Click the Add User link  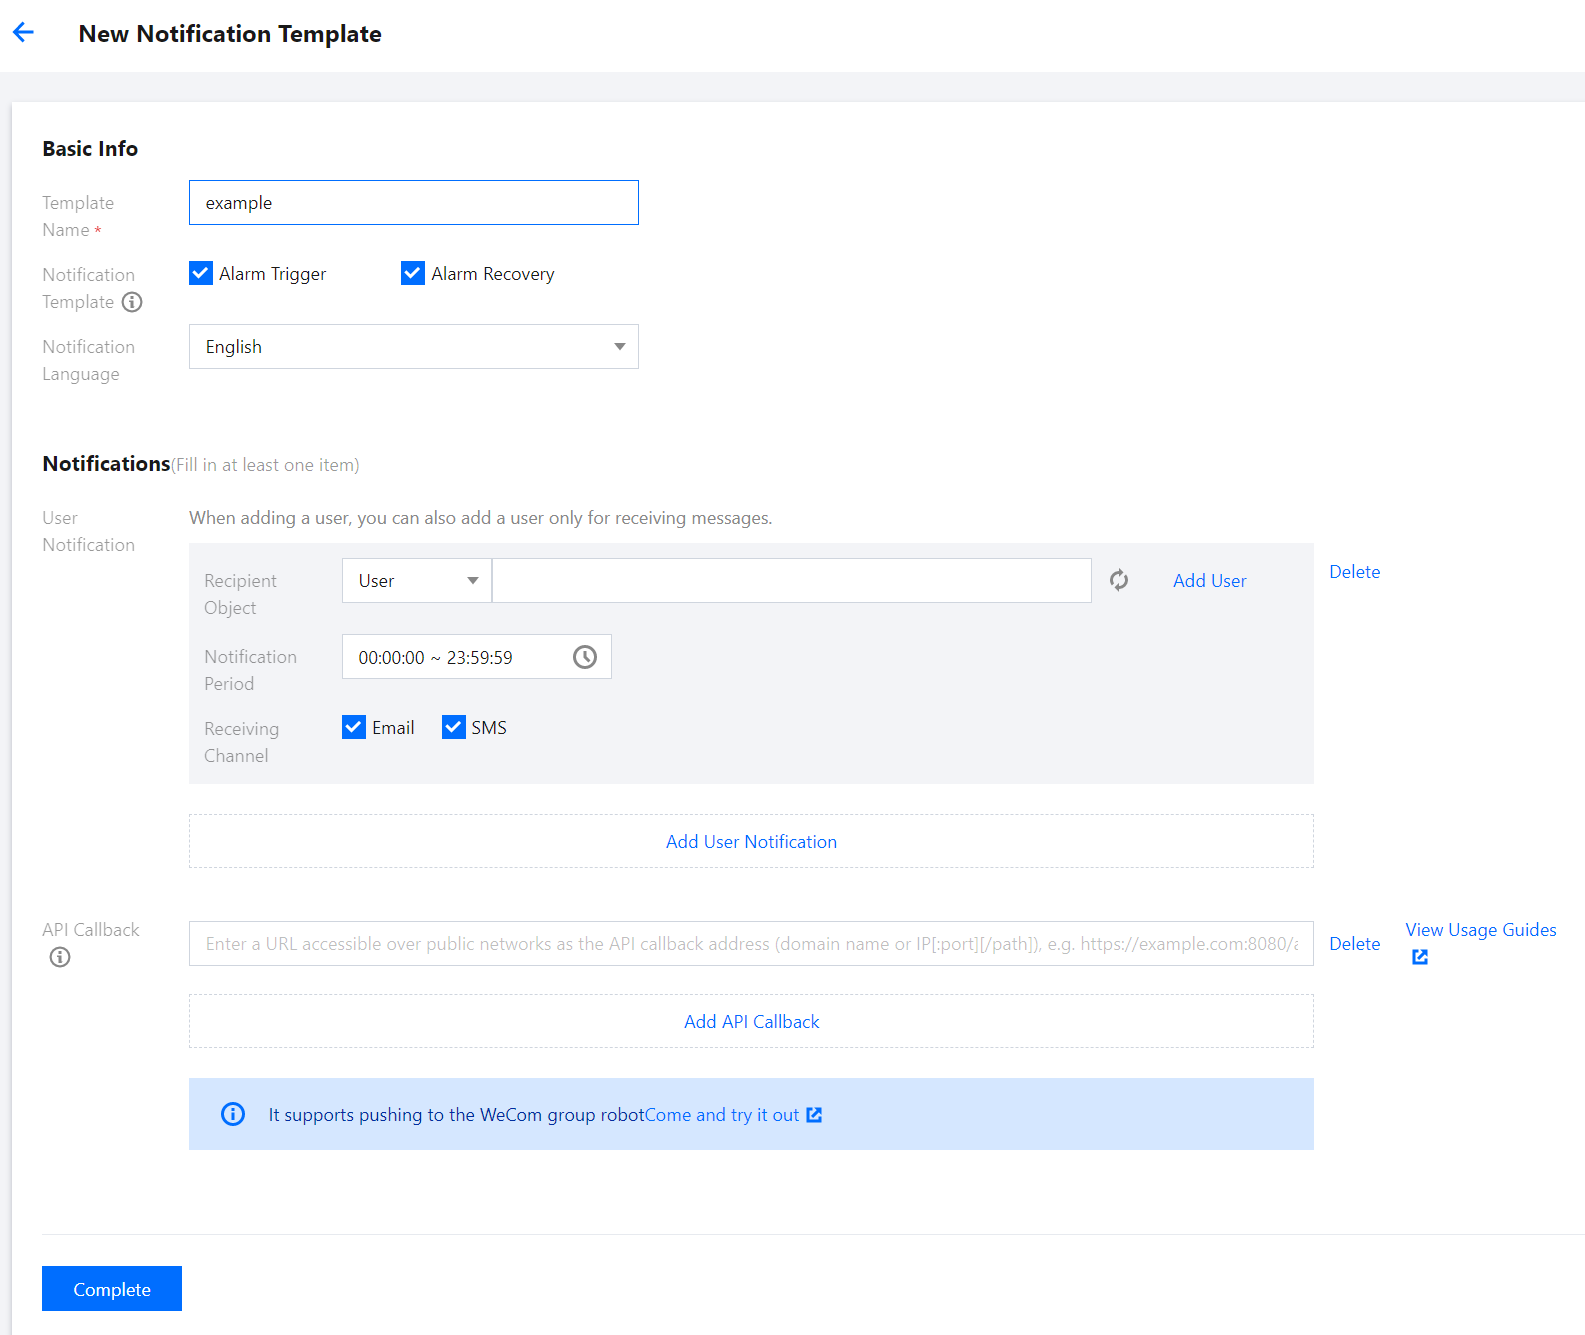click(x=1209, y=581)
